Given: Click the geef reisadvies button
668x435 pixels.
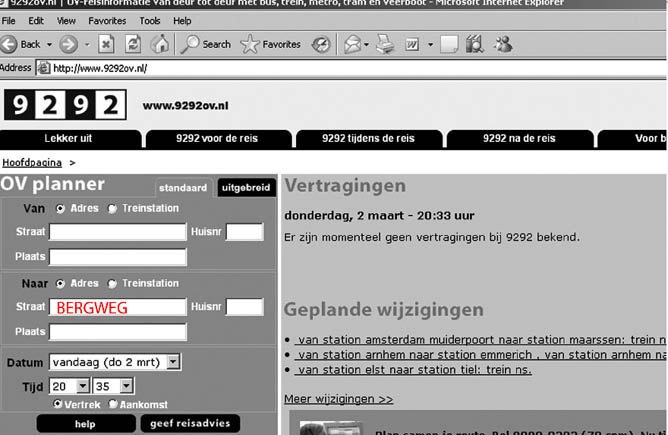Looking at the screenshot, I should pyautogui.click(x=190, y=423).
